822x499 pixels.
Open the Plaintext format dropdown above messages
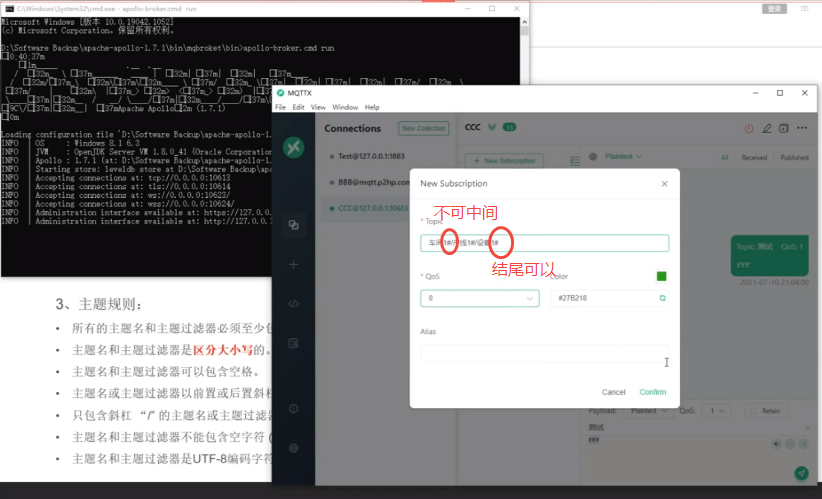tap(623, 156)
